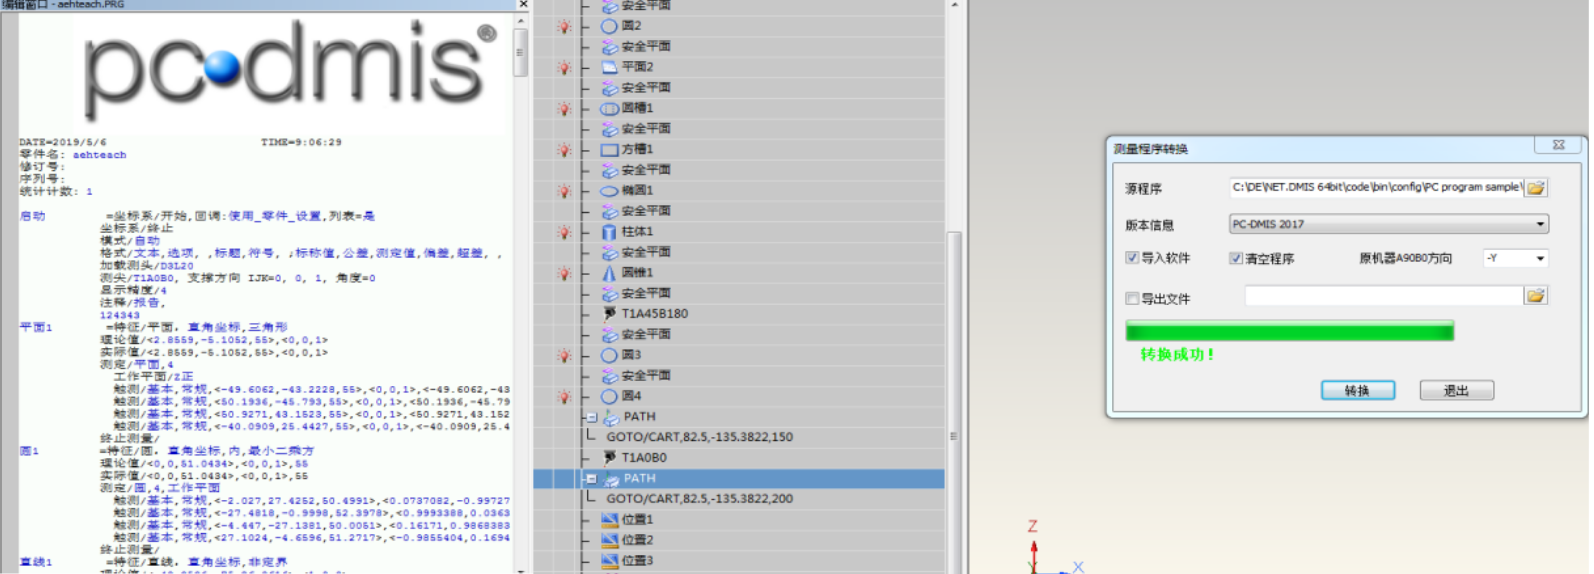Click the safety plane icon below 圆2
This screenshot has width=1594, height=574.
pyautogui.click(x=609, y=47)
